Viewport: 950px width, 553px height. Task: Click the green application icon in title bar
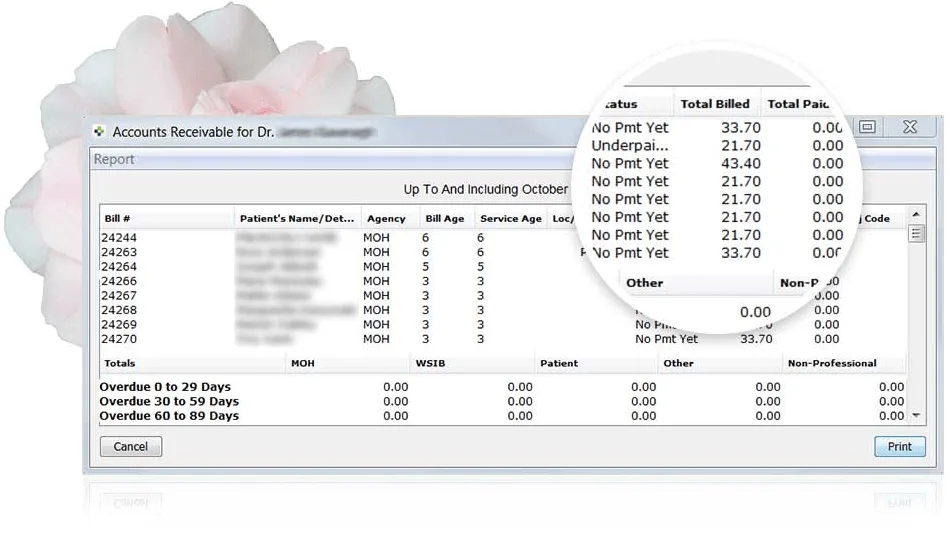coord(99,131)
